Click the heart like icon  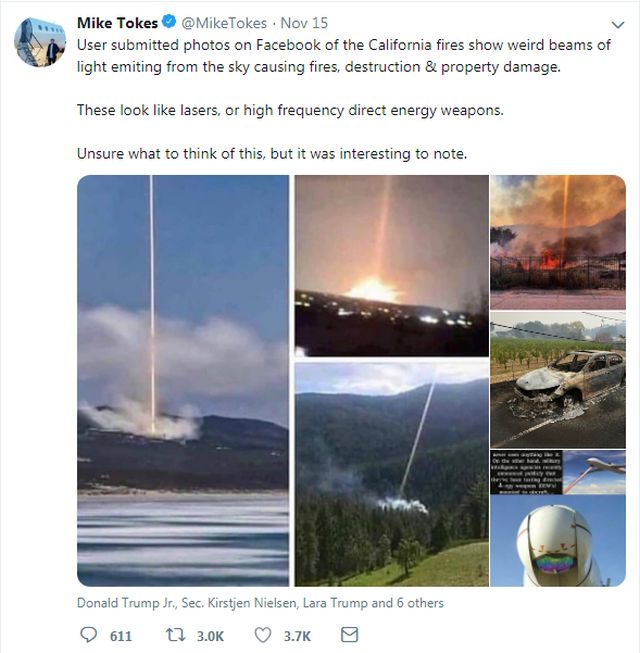pos(264,635)
